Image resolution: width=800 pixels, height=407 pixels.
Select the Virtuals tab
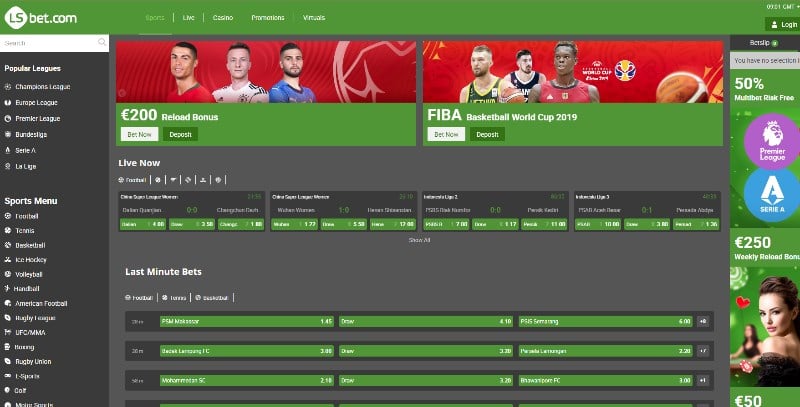point(314,17)
